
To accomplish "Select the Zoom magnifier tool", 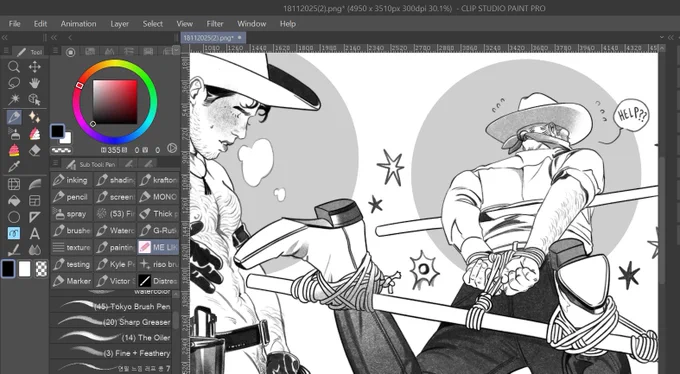I will tap(14, 66).
